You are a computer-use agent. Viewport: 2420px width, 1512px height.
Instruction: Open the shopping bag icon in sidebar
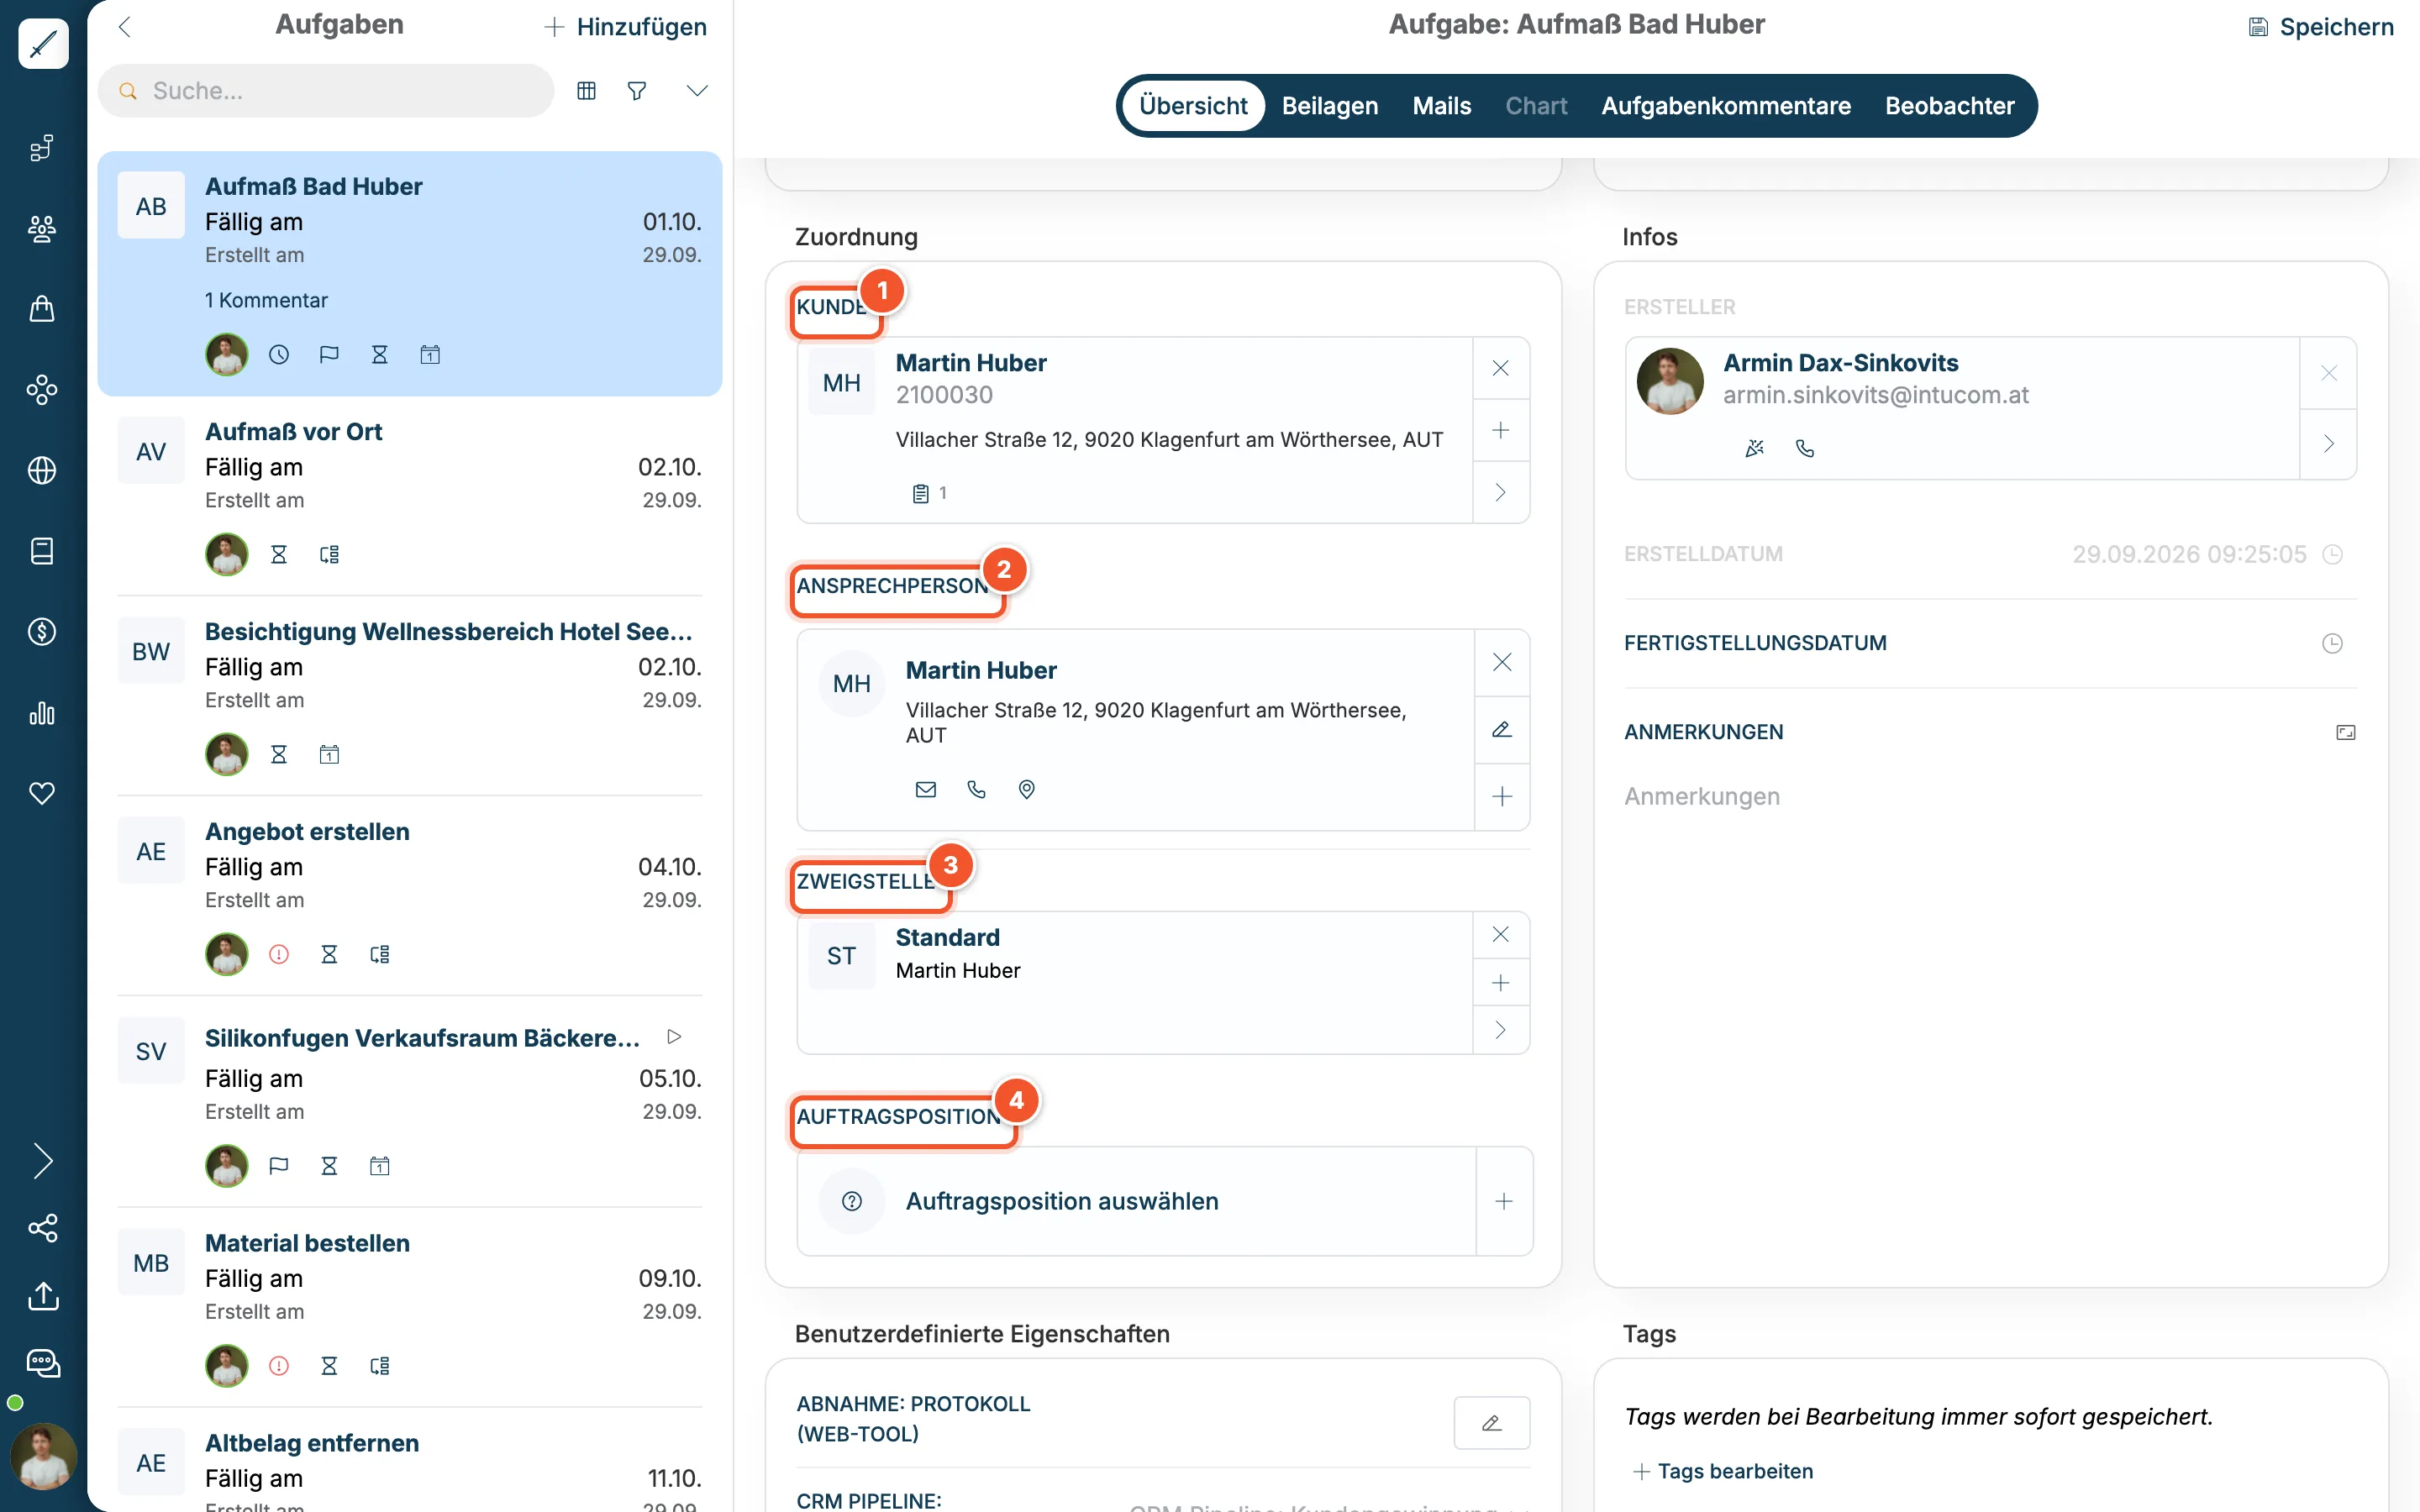point(42,309)
